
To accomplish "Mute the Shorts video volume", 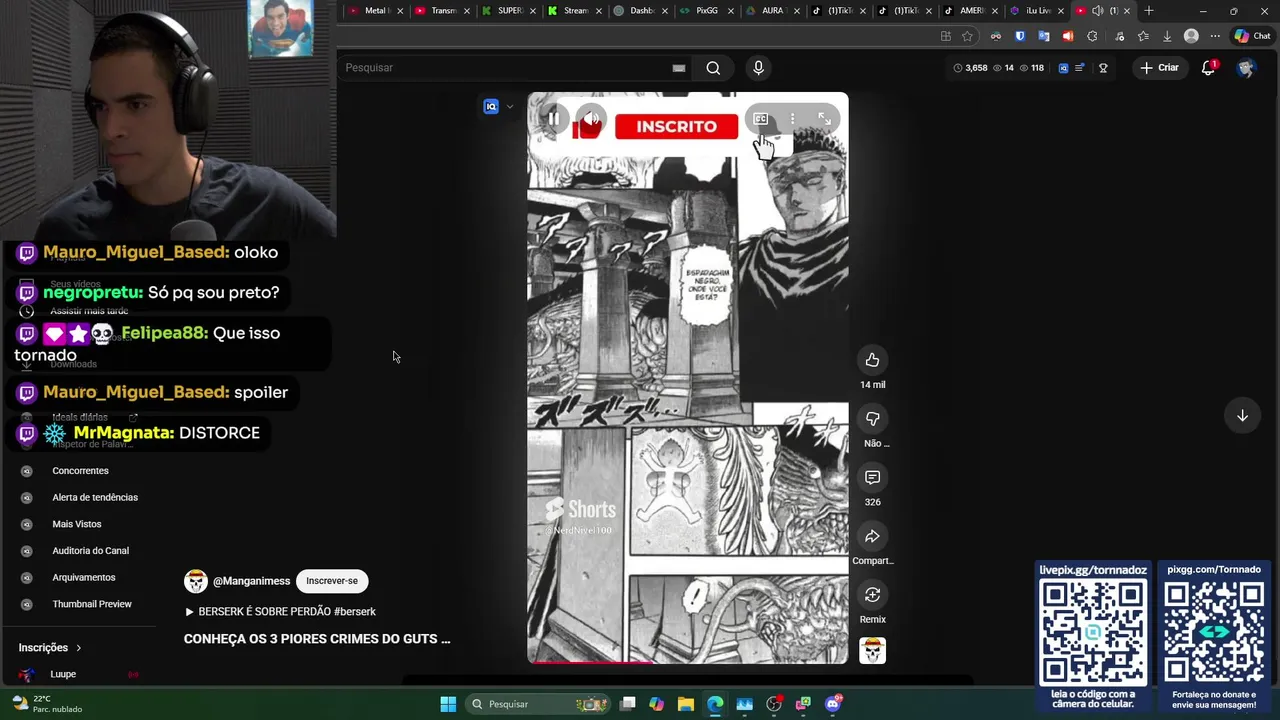I will click(592, 119).
